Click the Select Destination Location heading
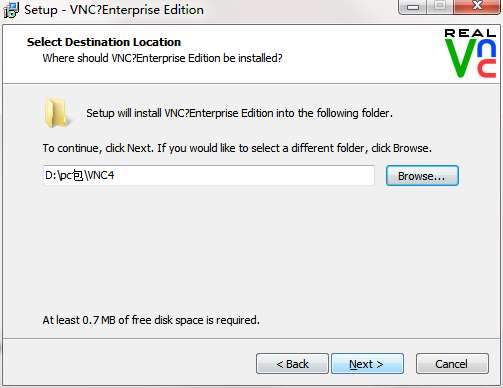 (104, 42)
